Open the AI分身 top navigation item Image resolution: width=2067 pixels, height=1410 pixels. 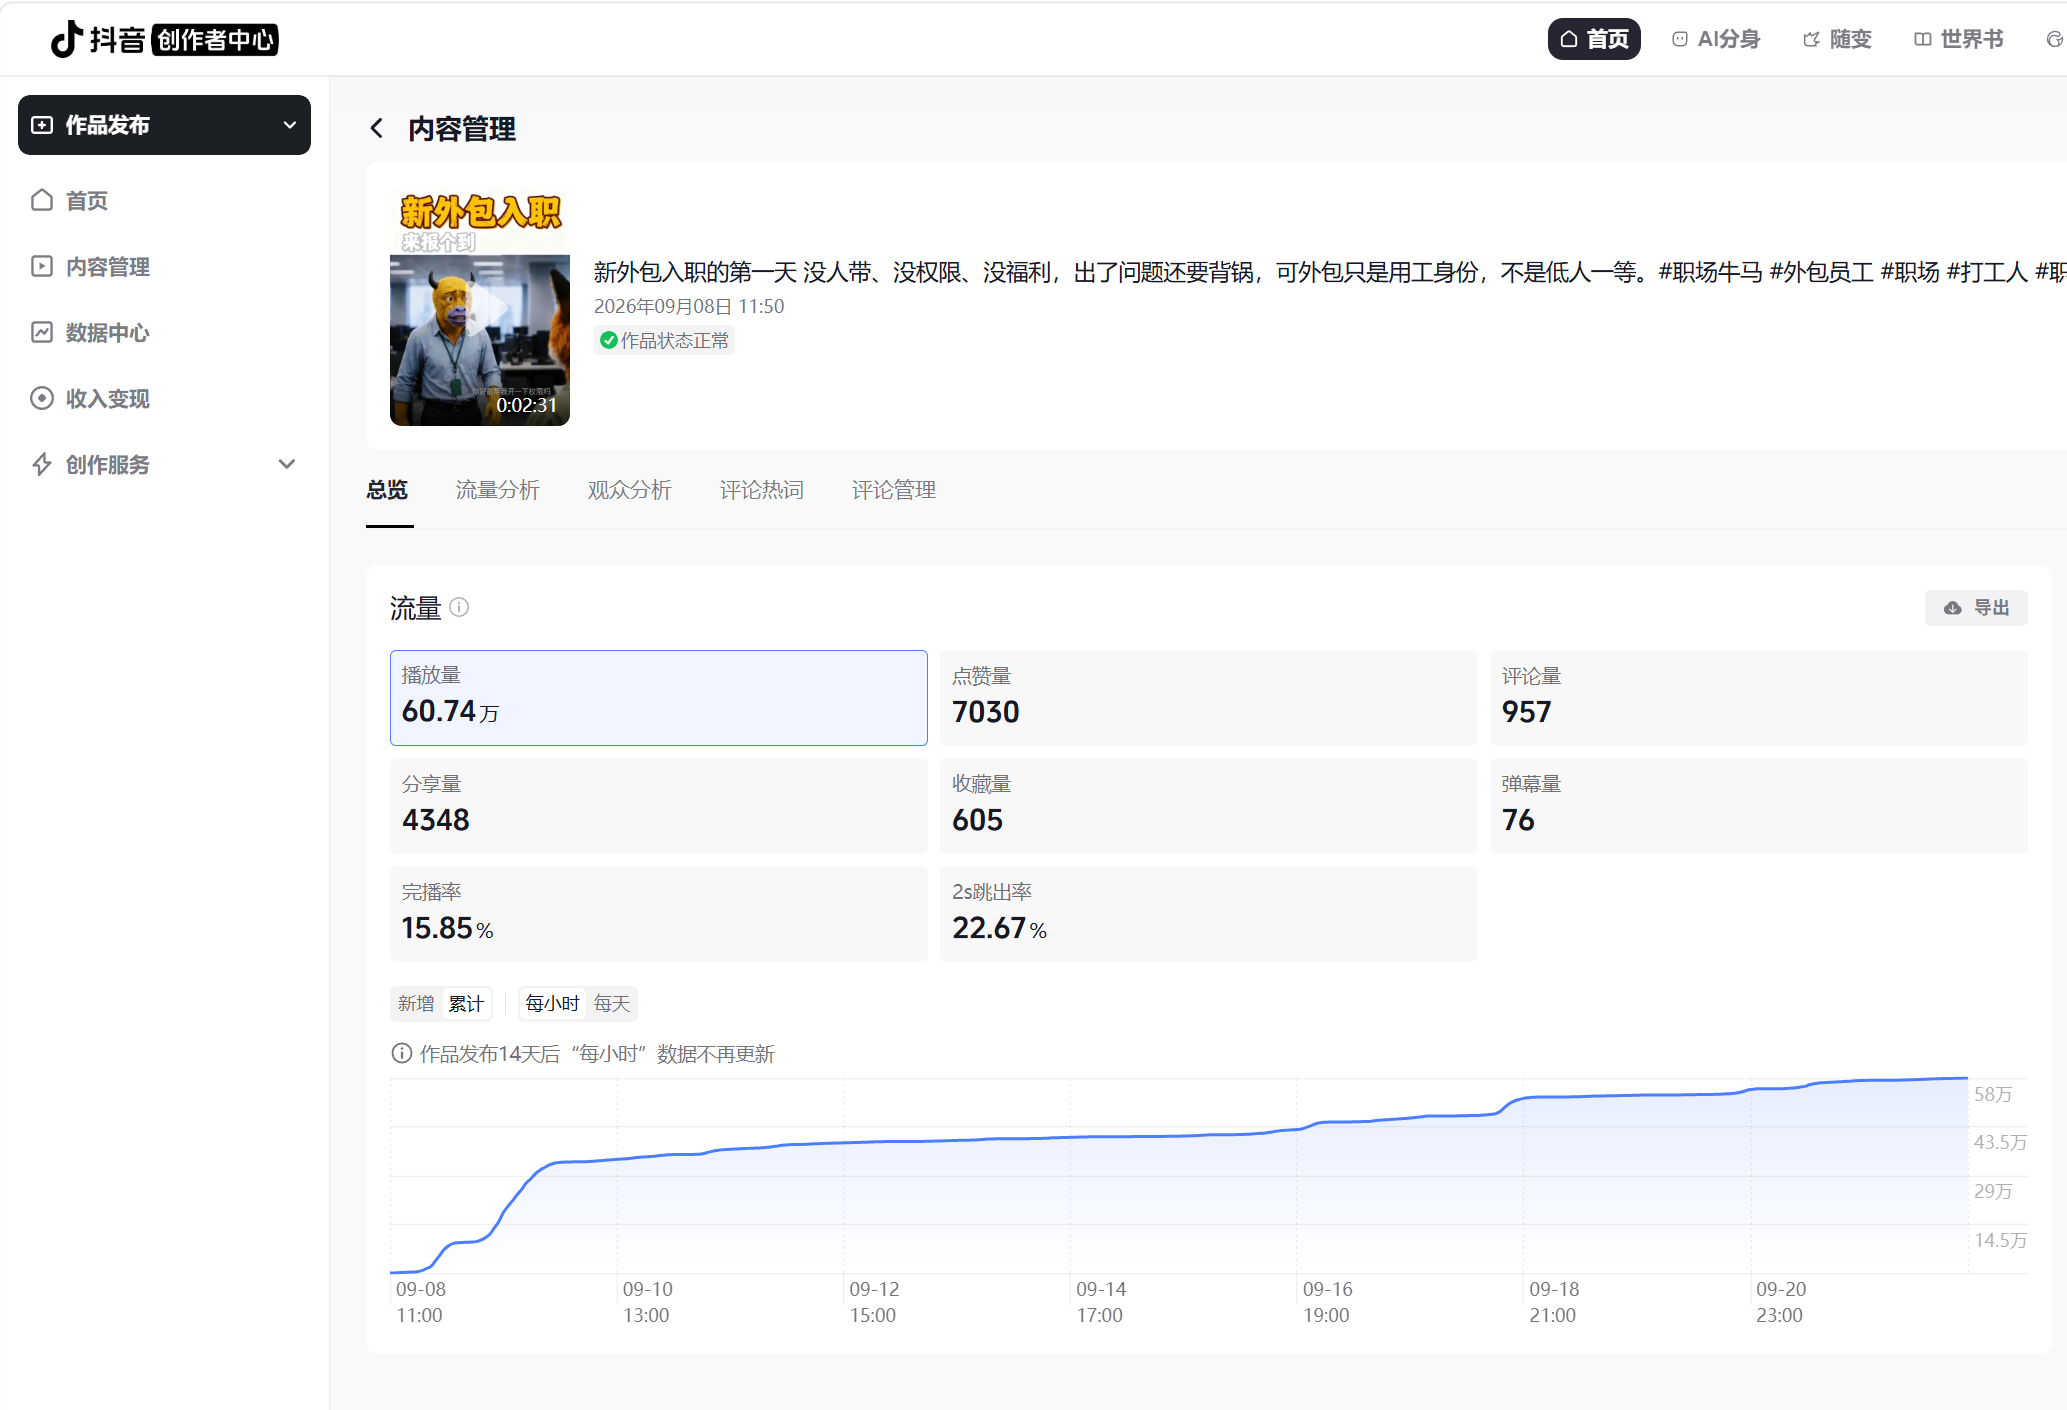tap(1716, 39)
